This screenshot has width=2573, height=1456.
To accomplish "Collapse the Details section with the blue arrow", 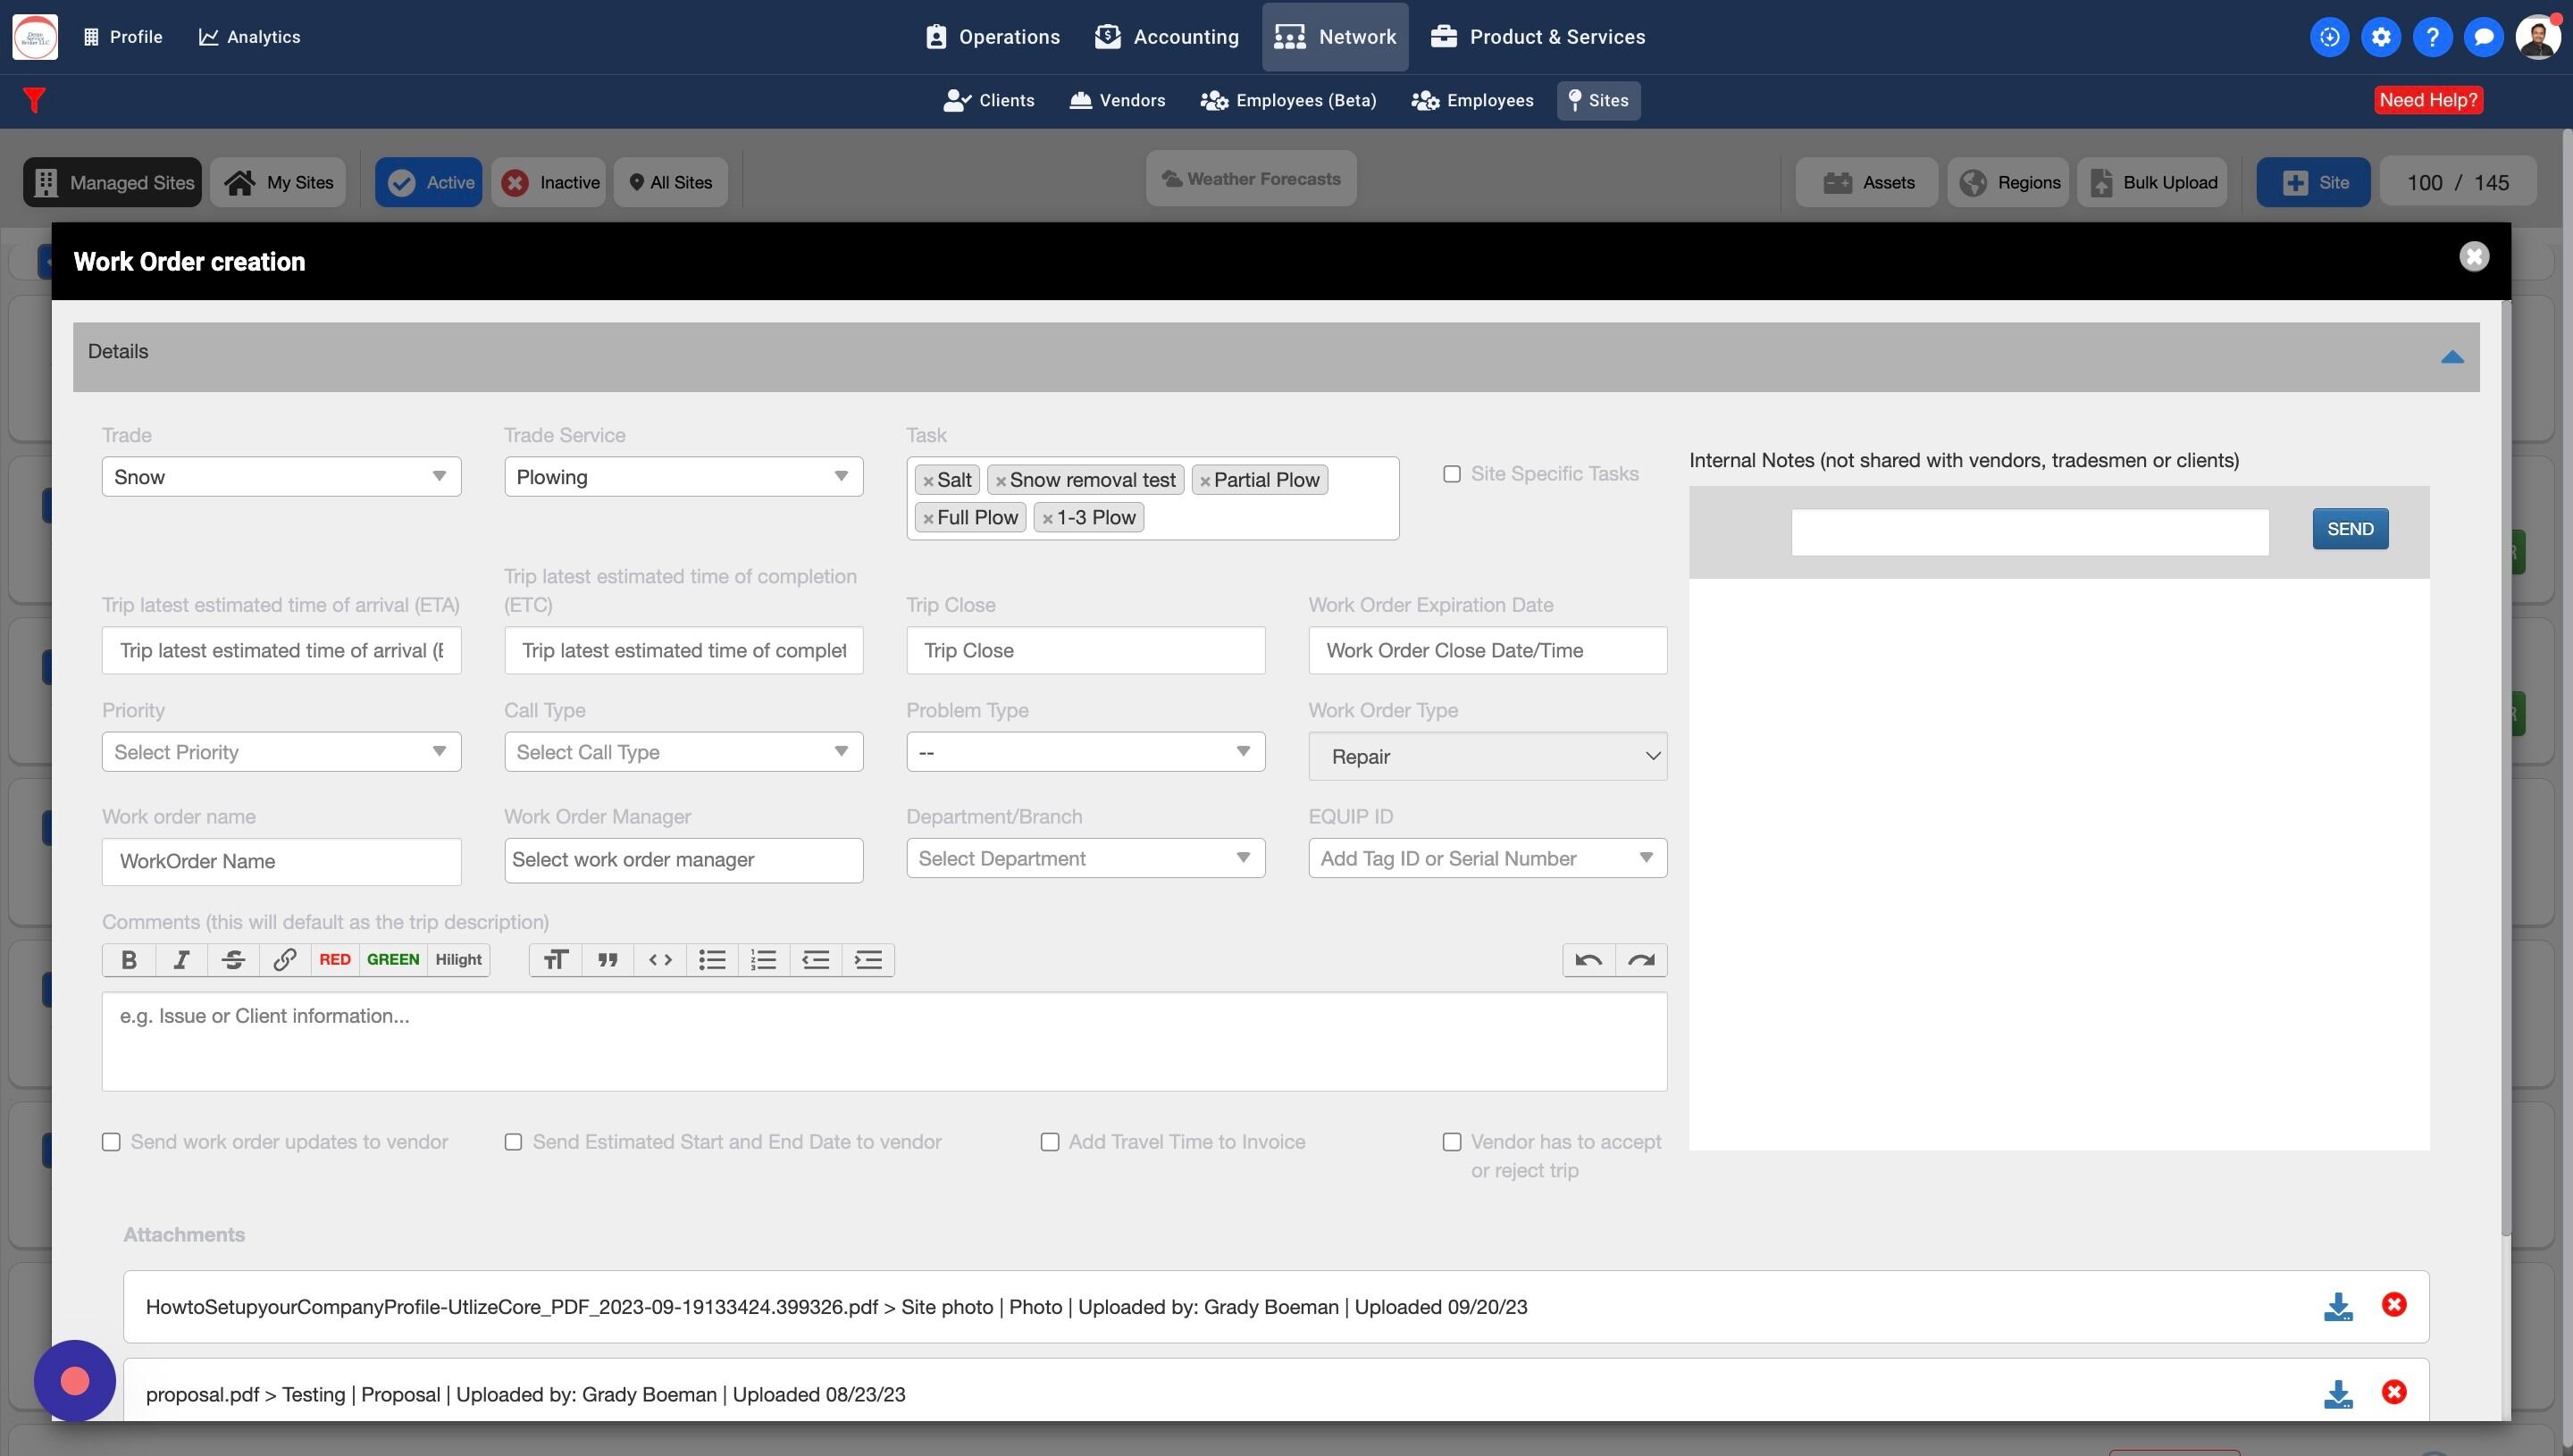I will click(2451, 357).
